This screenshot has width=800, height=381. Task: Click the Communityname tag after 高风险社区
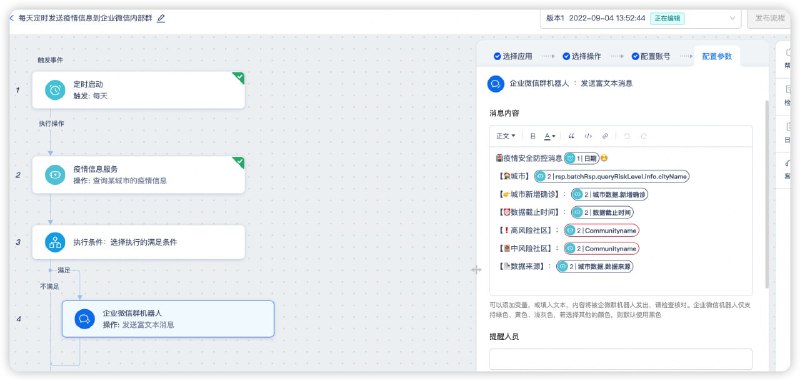[602, 231]
